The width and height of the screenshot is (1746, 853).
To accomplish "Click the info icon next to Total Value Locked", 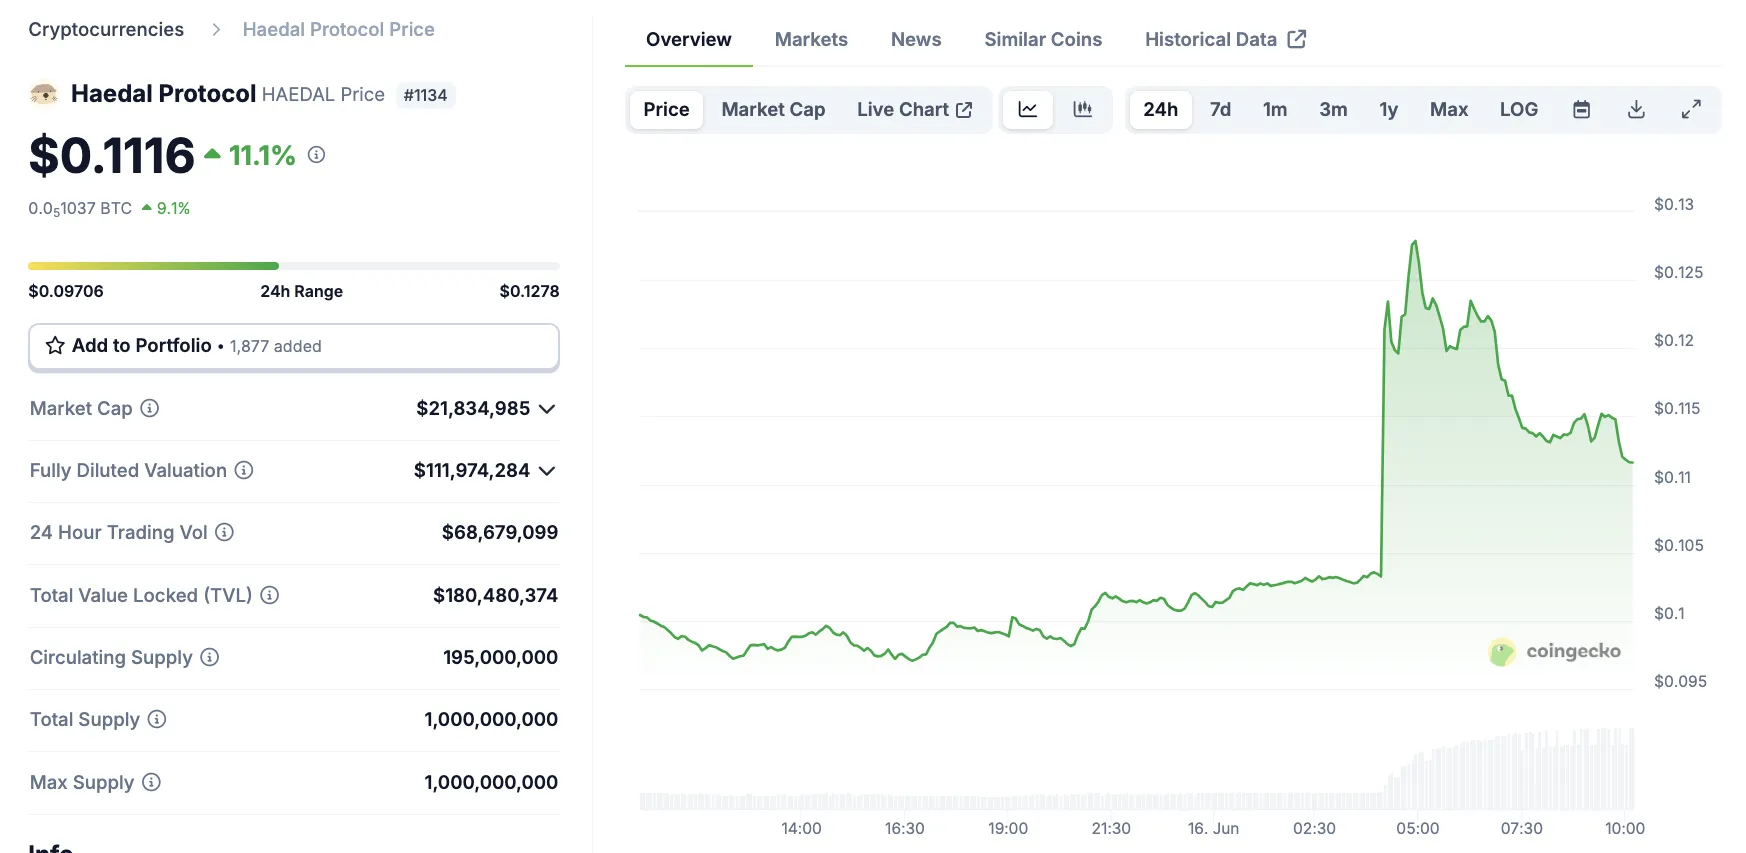I will 270,595.
